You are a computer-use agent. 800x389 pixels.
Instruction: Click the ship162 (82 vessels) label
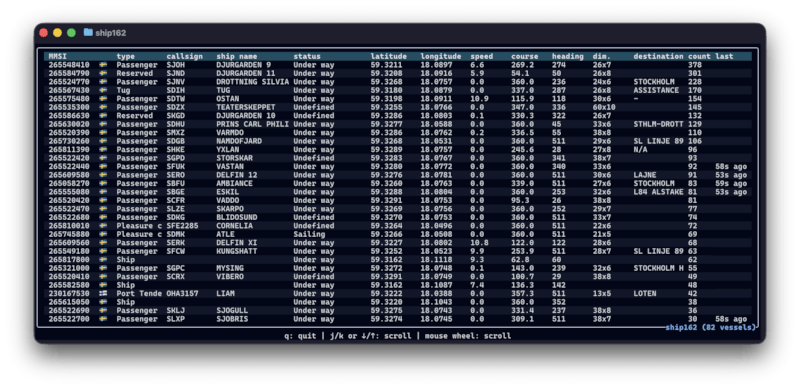(710, 327)
